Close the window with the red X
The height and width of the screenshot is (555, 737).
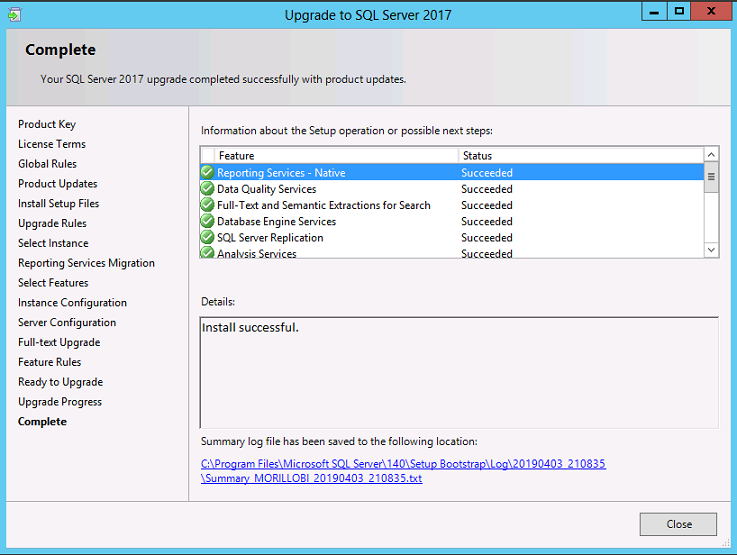(x=711, y=11)
